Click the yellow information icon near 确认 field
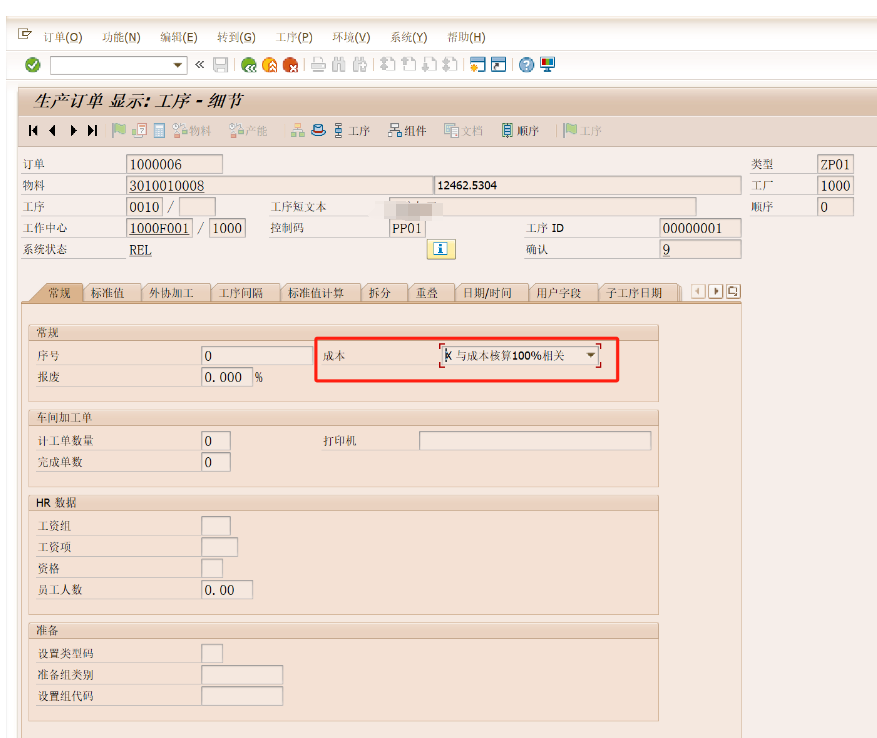This screenshot has width=877, height=738. point(440,249)
